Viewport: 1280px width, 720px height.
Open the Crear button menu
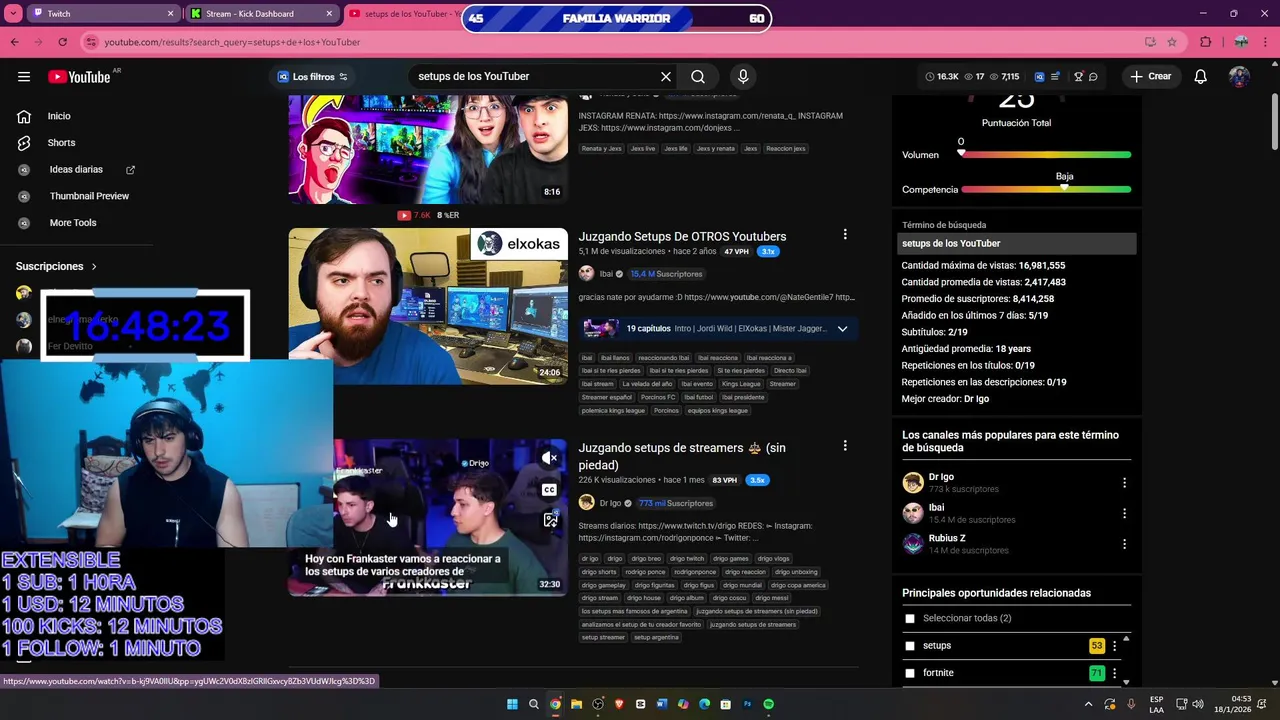(1150, 76)
